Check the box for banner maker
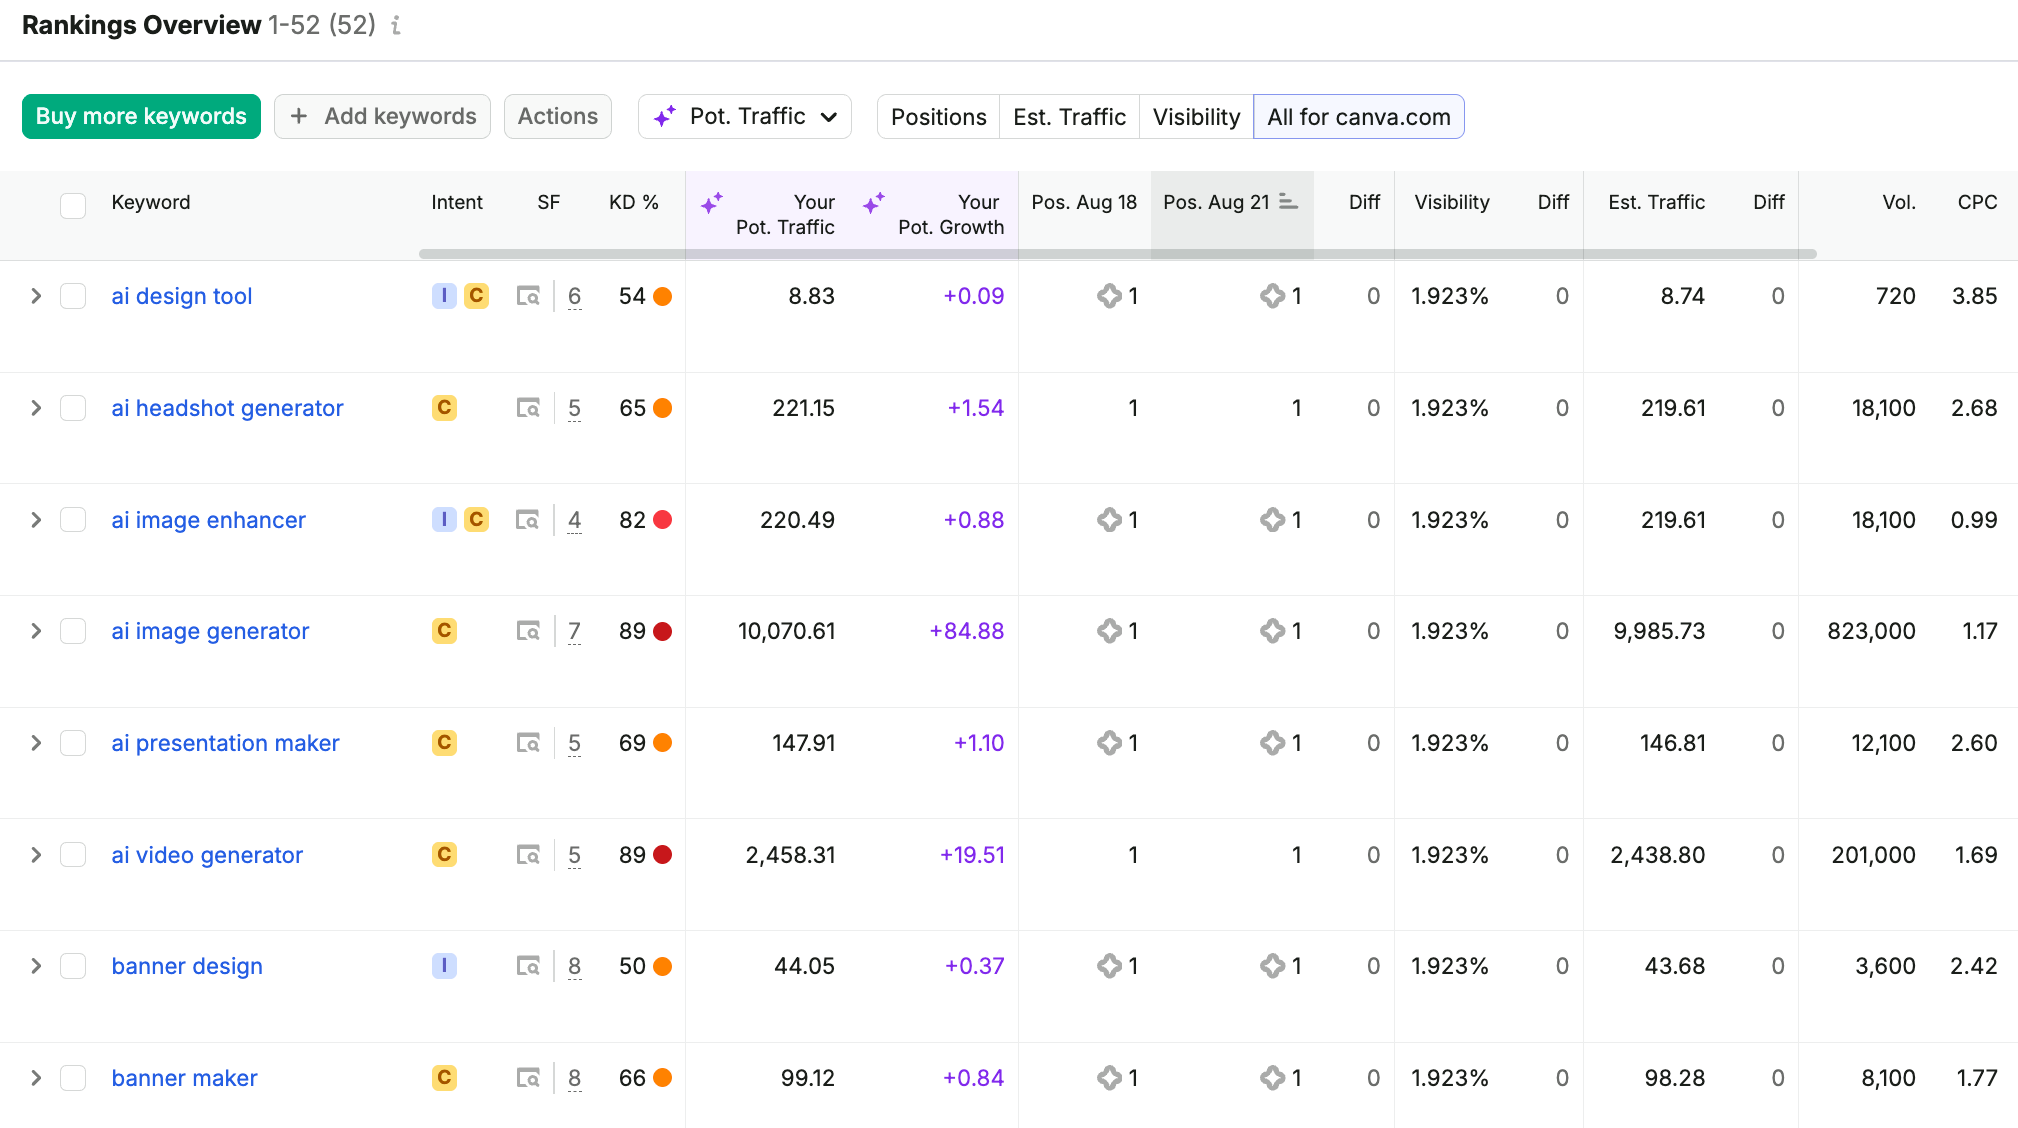The height and width of the screenshot is (1128, 2018). click(73, 1078)
